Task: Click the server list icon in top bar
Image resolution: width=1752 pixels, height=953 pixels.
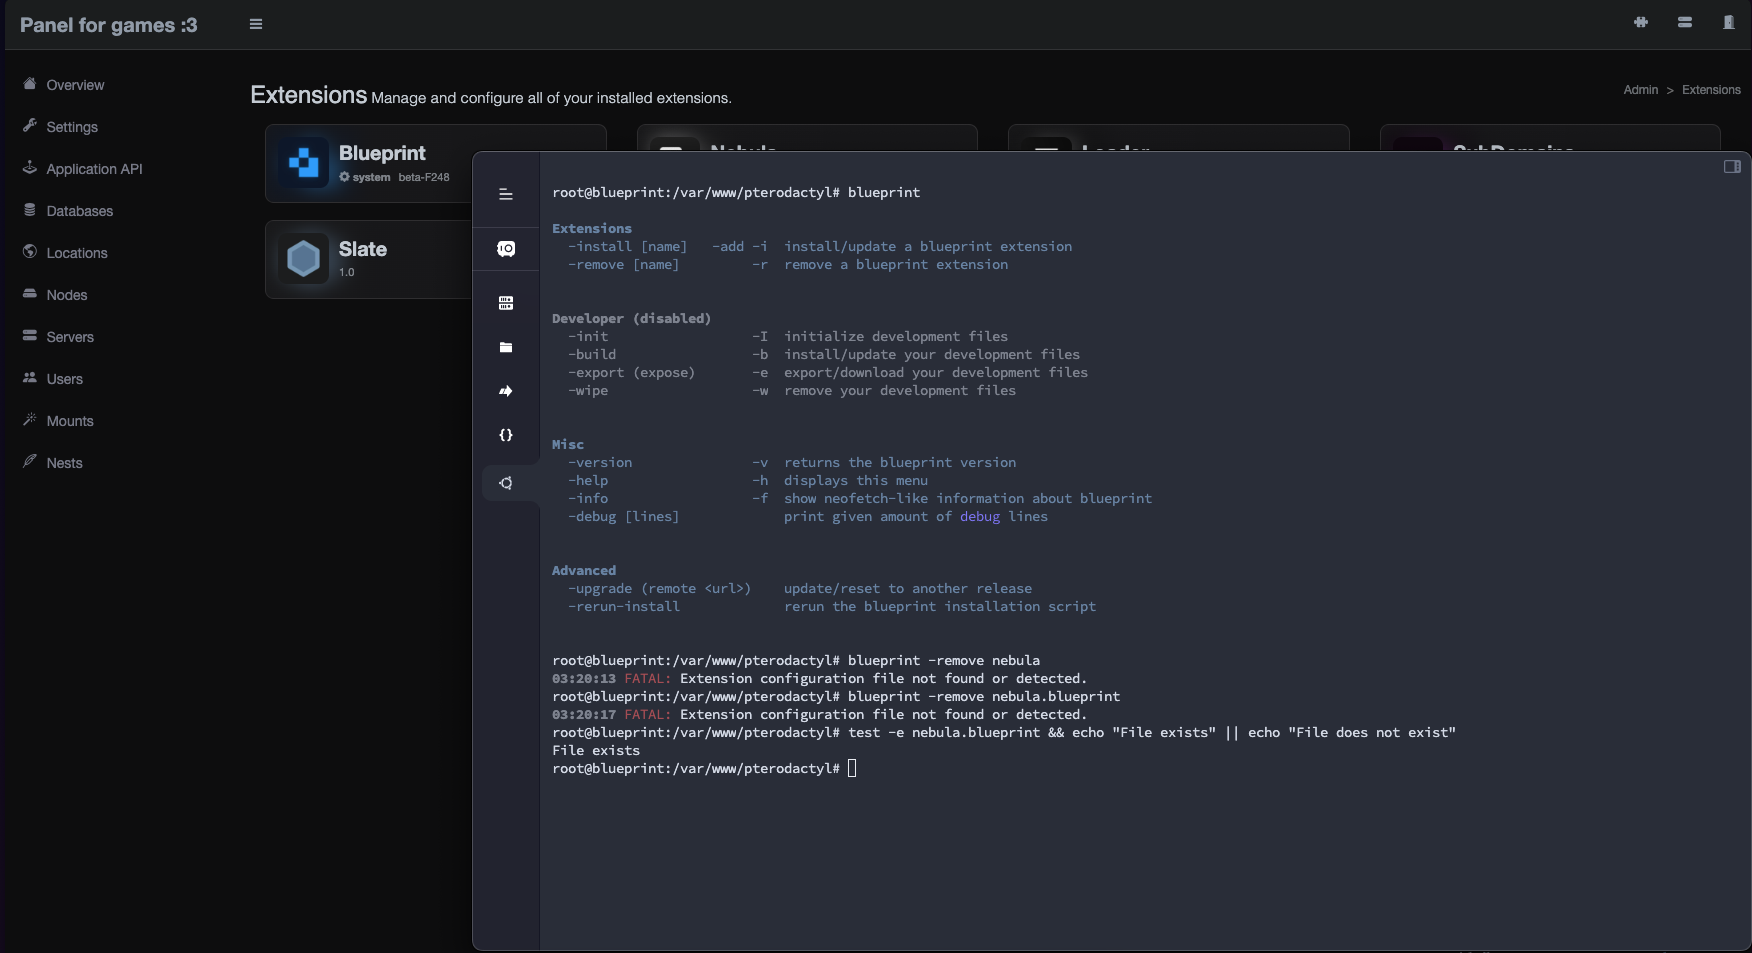Action: tap(1685, 22)
